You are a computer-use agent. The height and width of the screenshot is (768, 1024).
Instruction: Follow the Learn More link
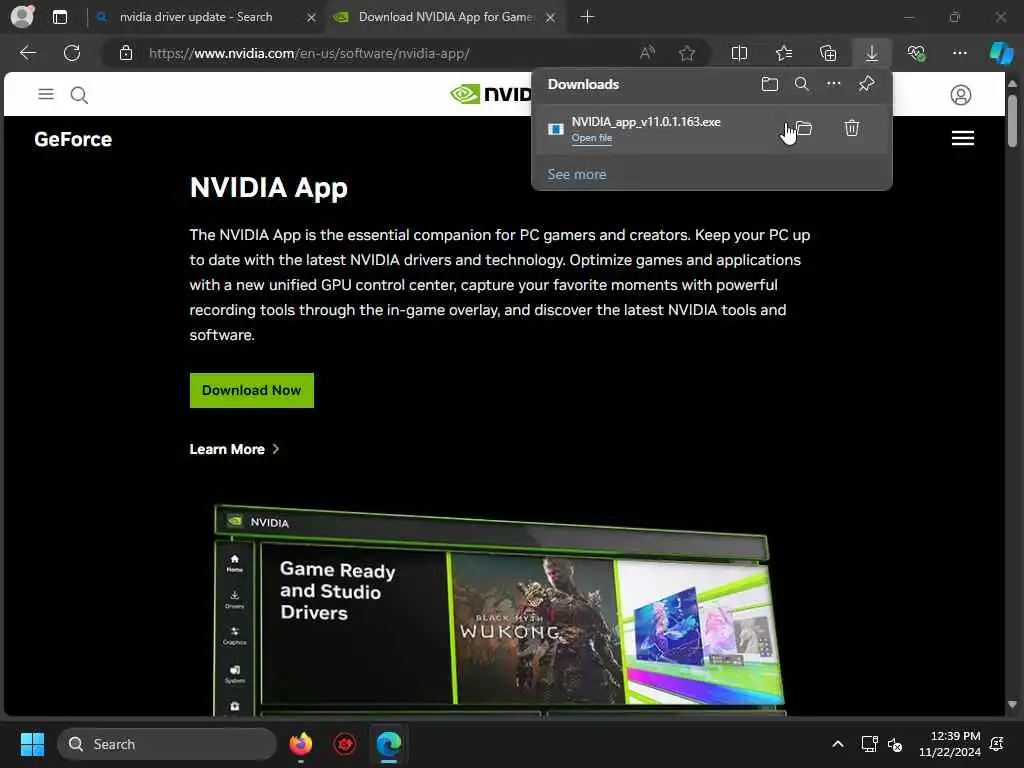pos(234,449)
